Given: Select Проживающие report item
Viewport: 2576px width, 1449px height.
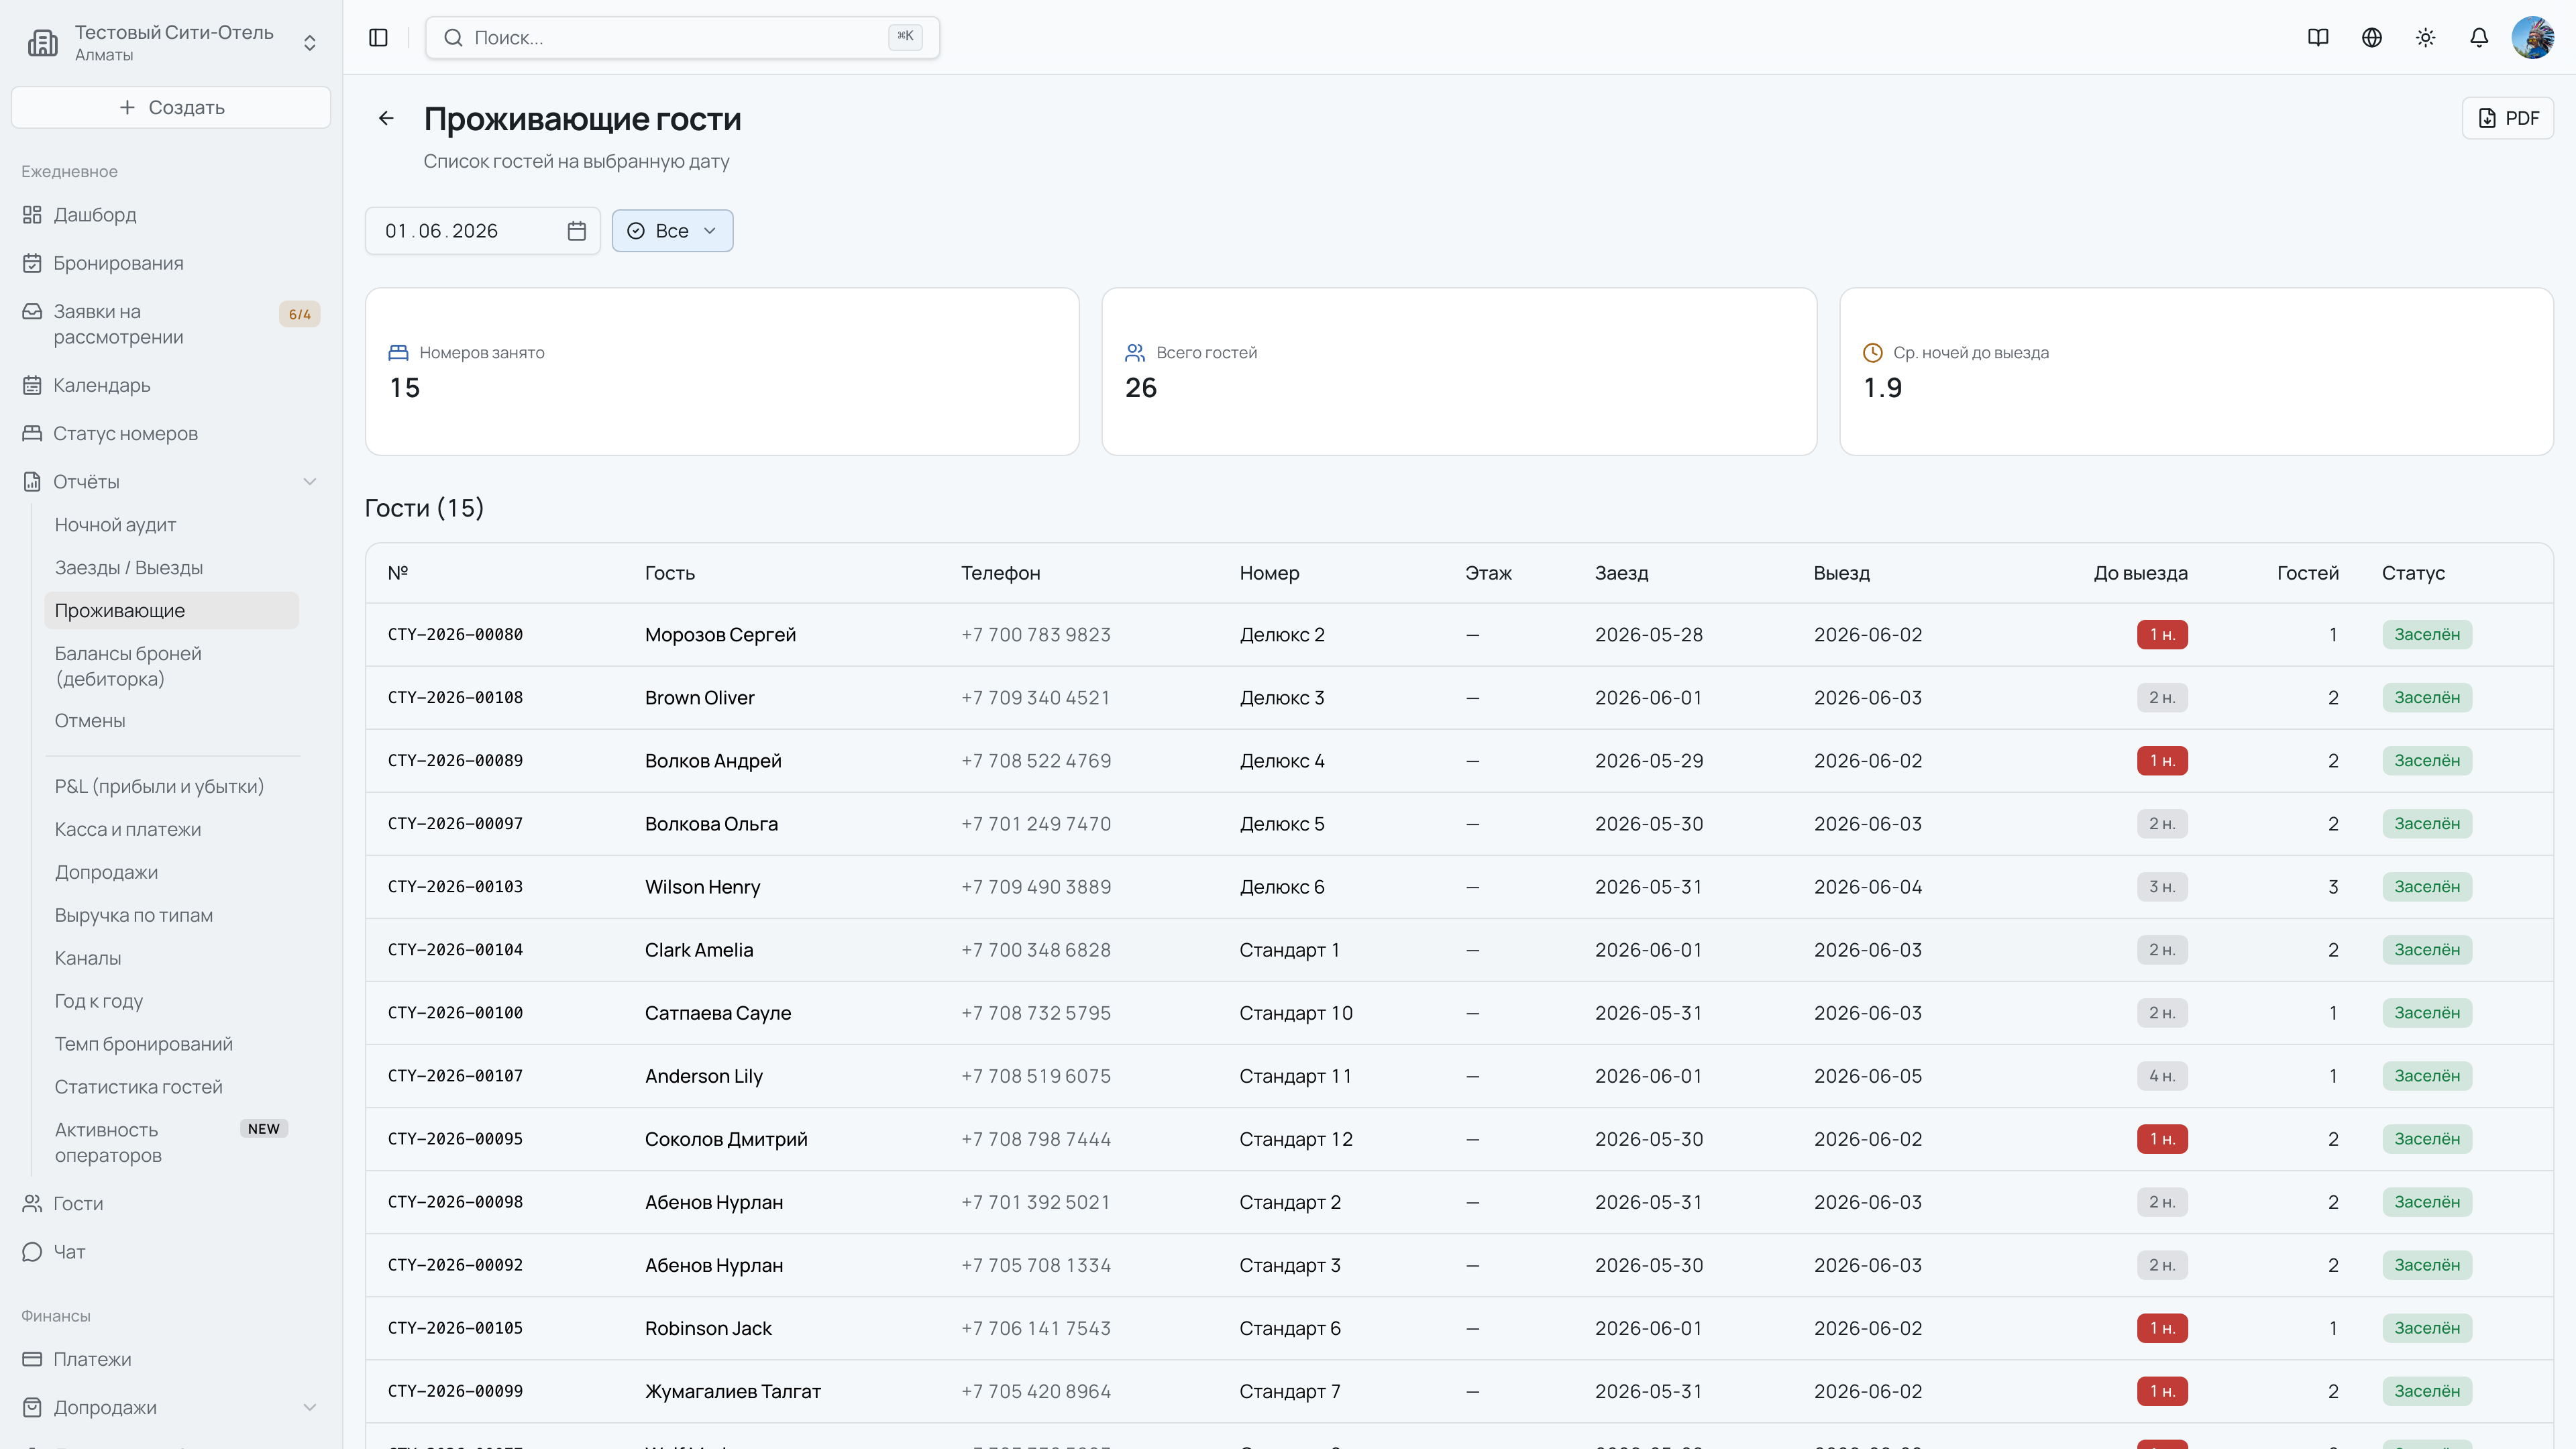Looking at the screenshot, I should [x=171, y=611].
